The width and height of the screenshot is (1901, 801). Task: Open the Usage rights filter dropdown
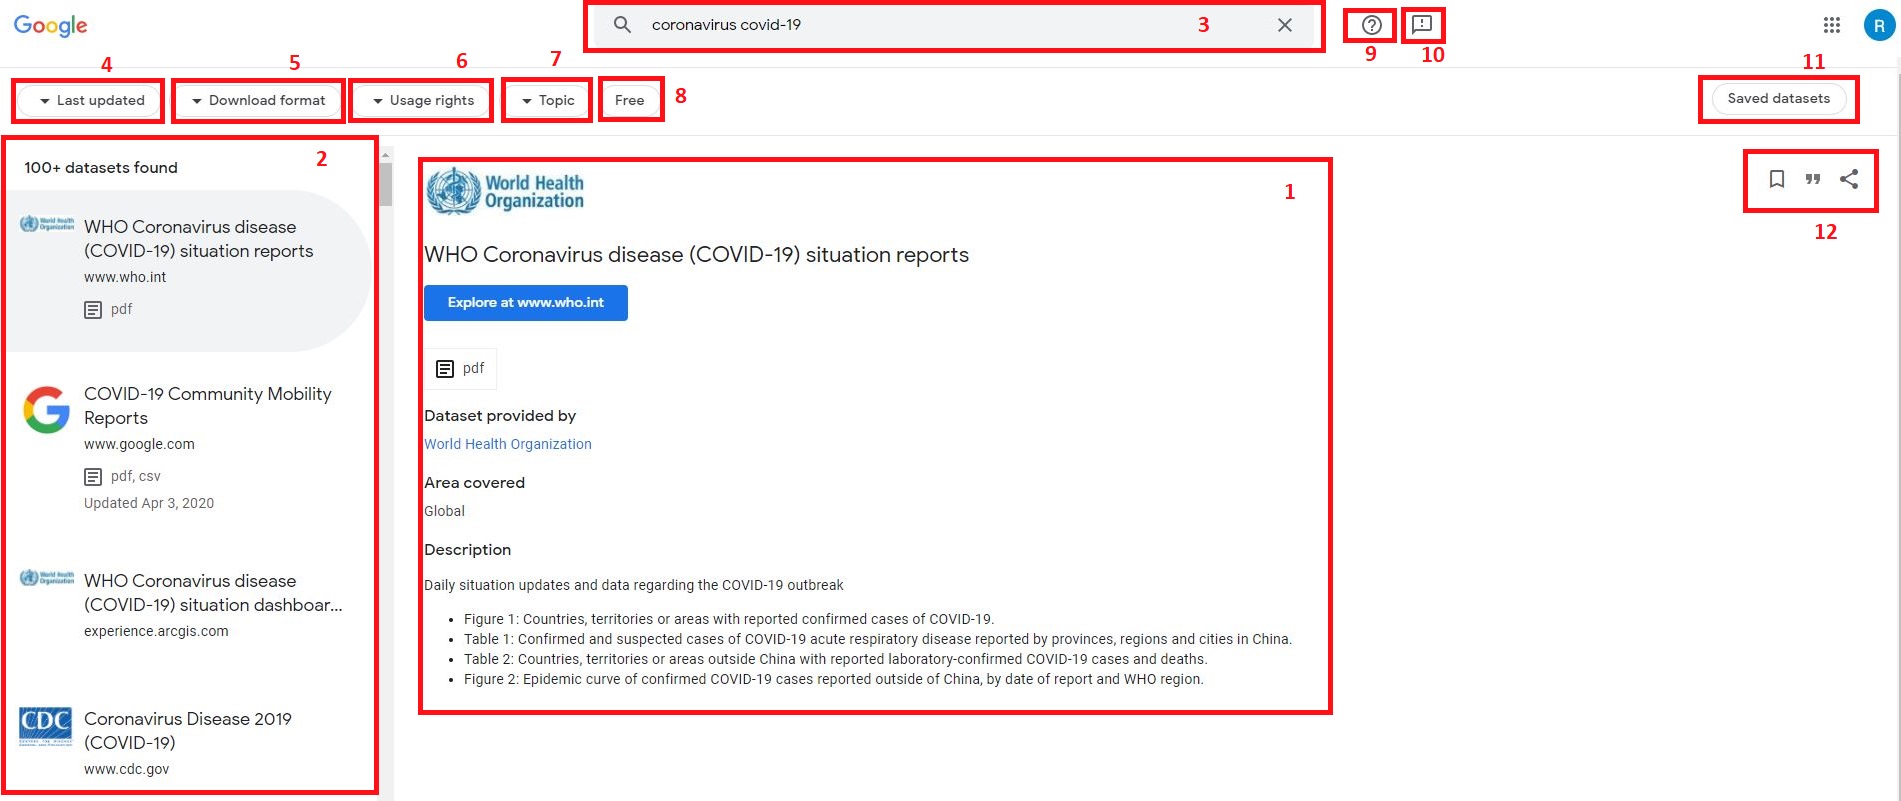pyautogui.click(x=423, y=101)
